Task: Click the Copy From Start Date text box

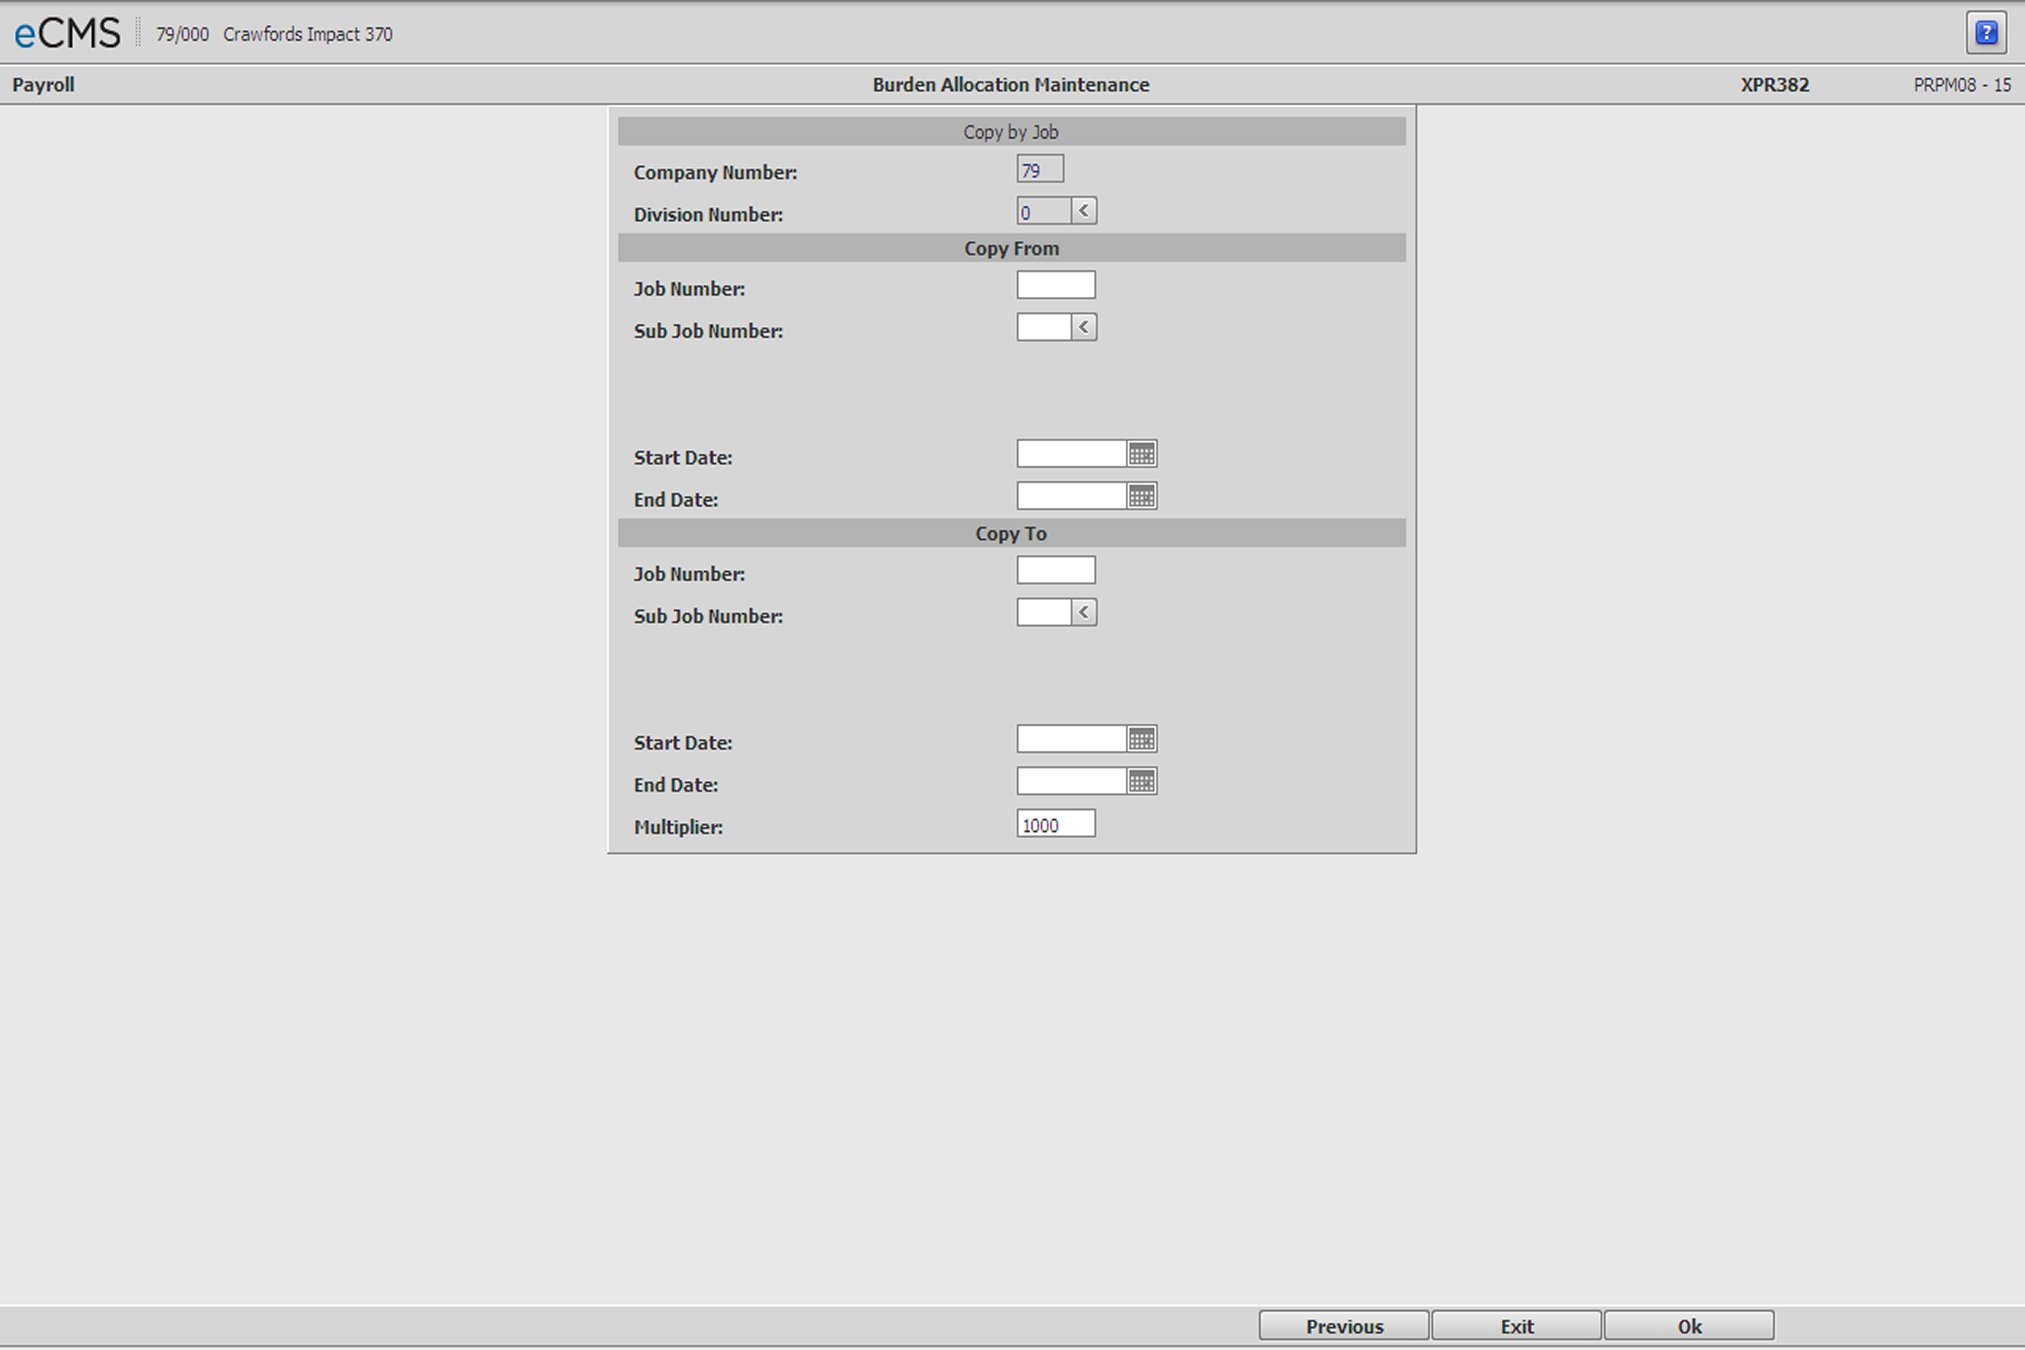Action: tap(1072, 453)
